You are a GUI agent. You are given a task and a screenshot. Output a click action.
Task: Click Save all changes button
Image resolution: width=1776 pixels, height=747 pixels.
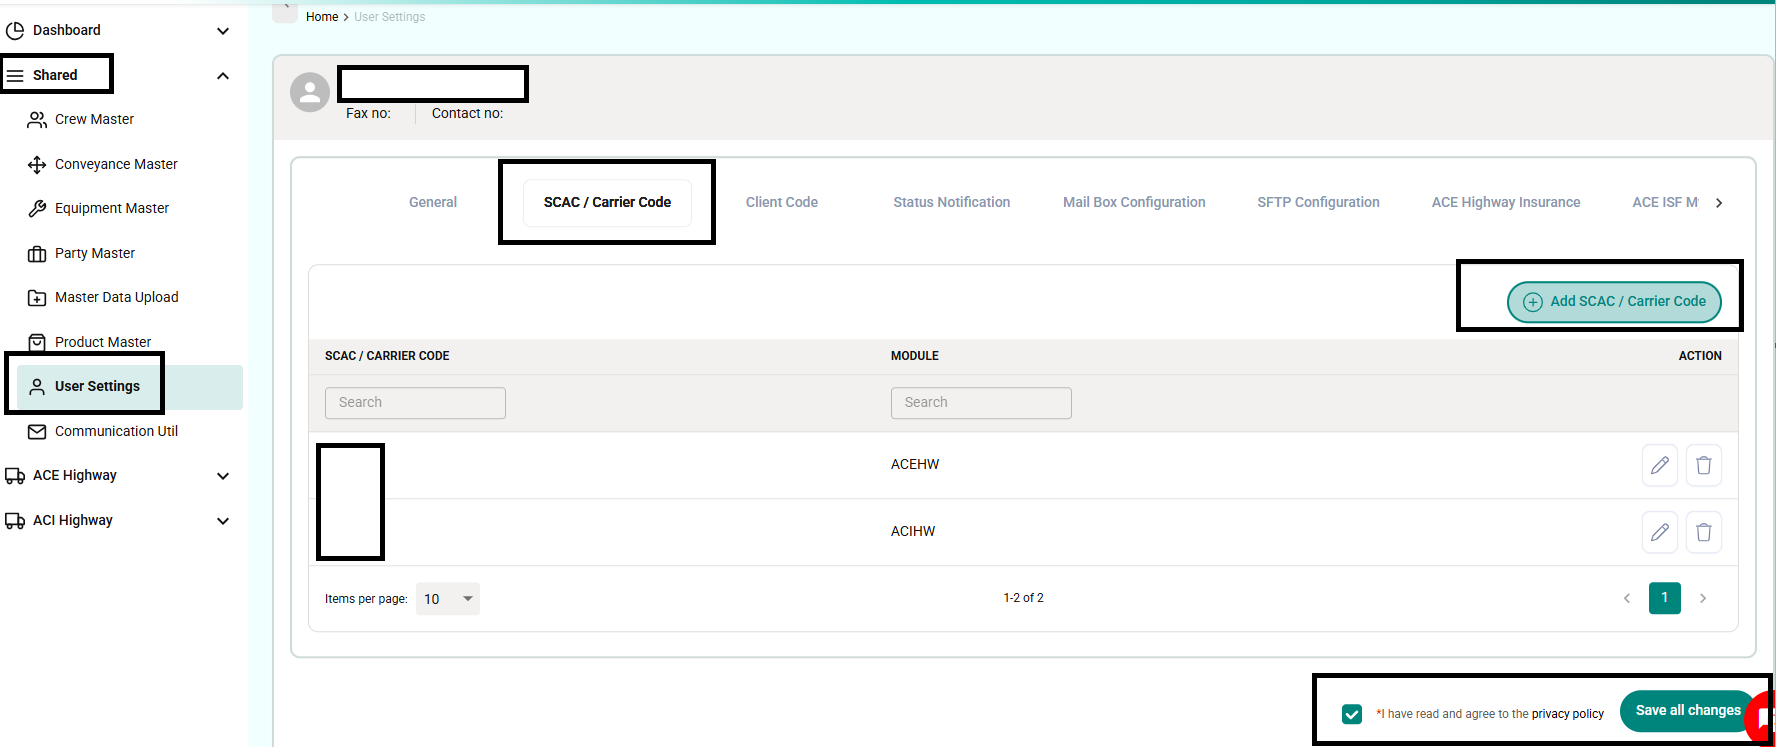1687,710
